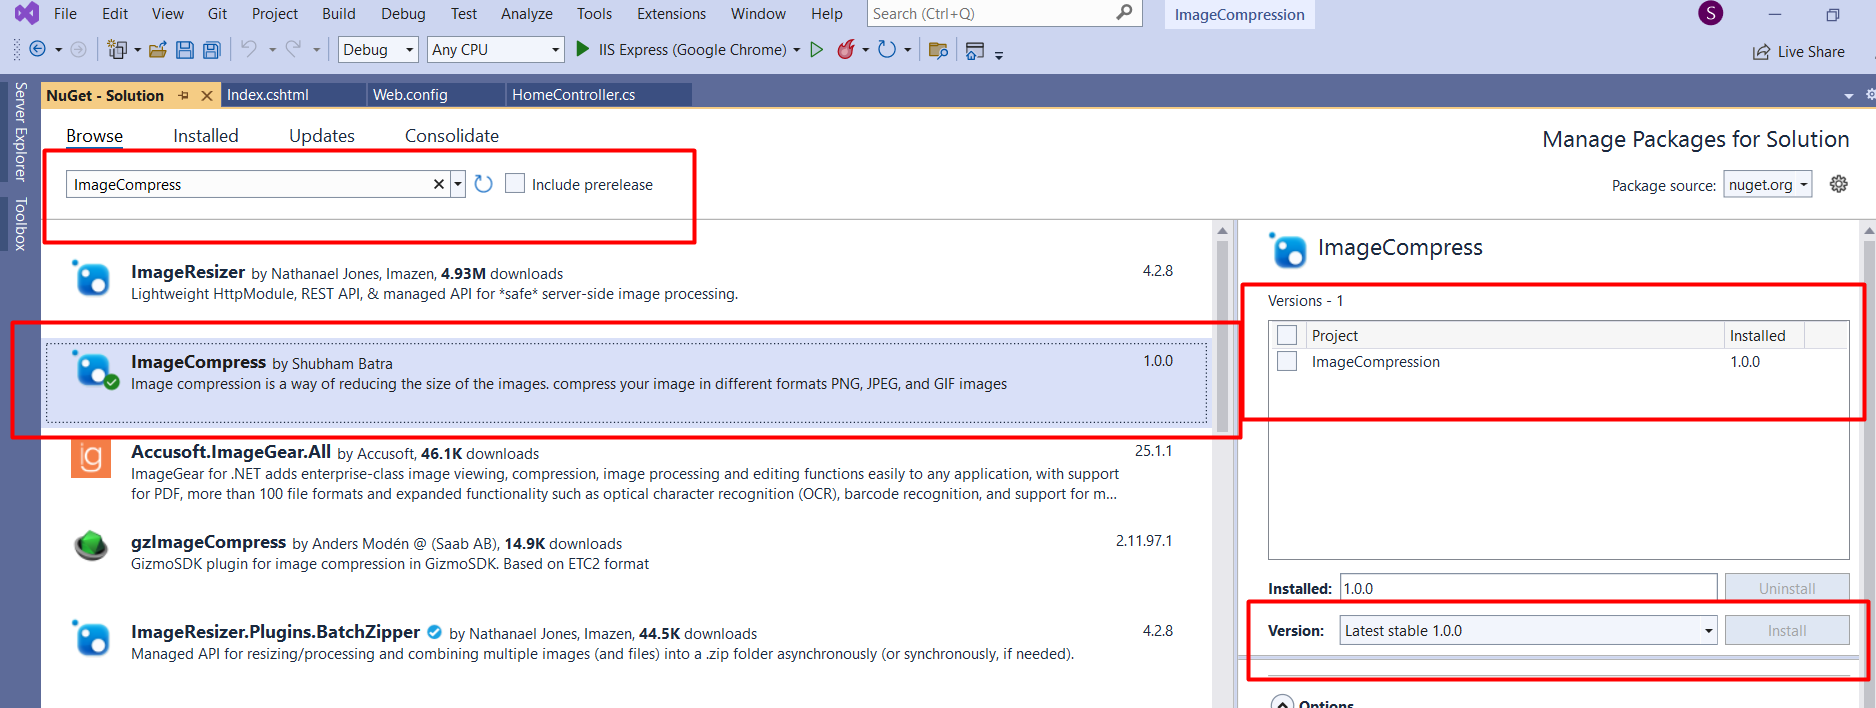The width and height of the screenshot is (1876, 708).
Task: Refresh the NuGet search results
Action: click(484, 184)
